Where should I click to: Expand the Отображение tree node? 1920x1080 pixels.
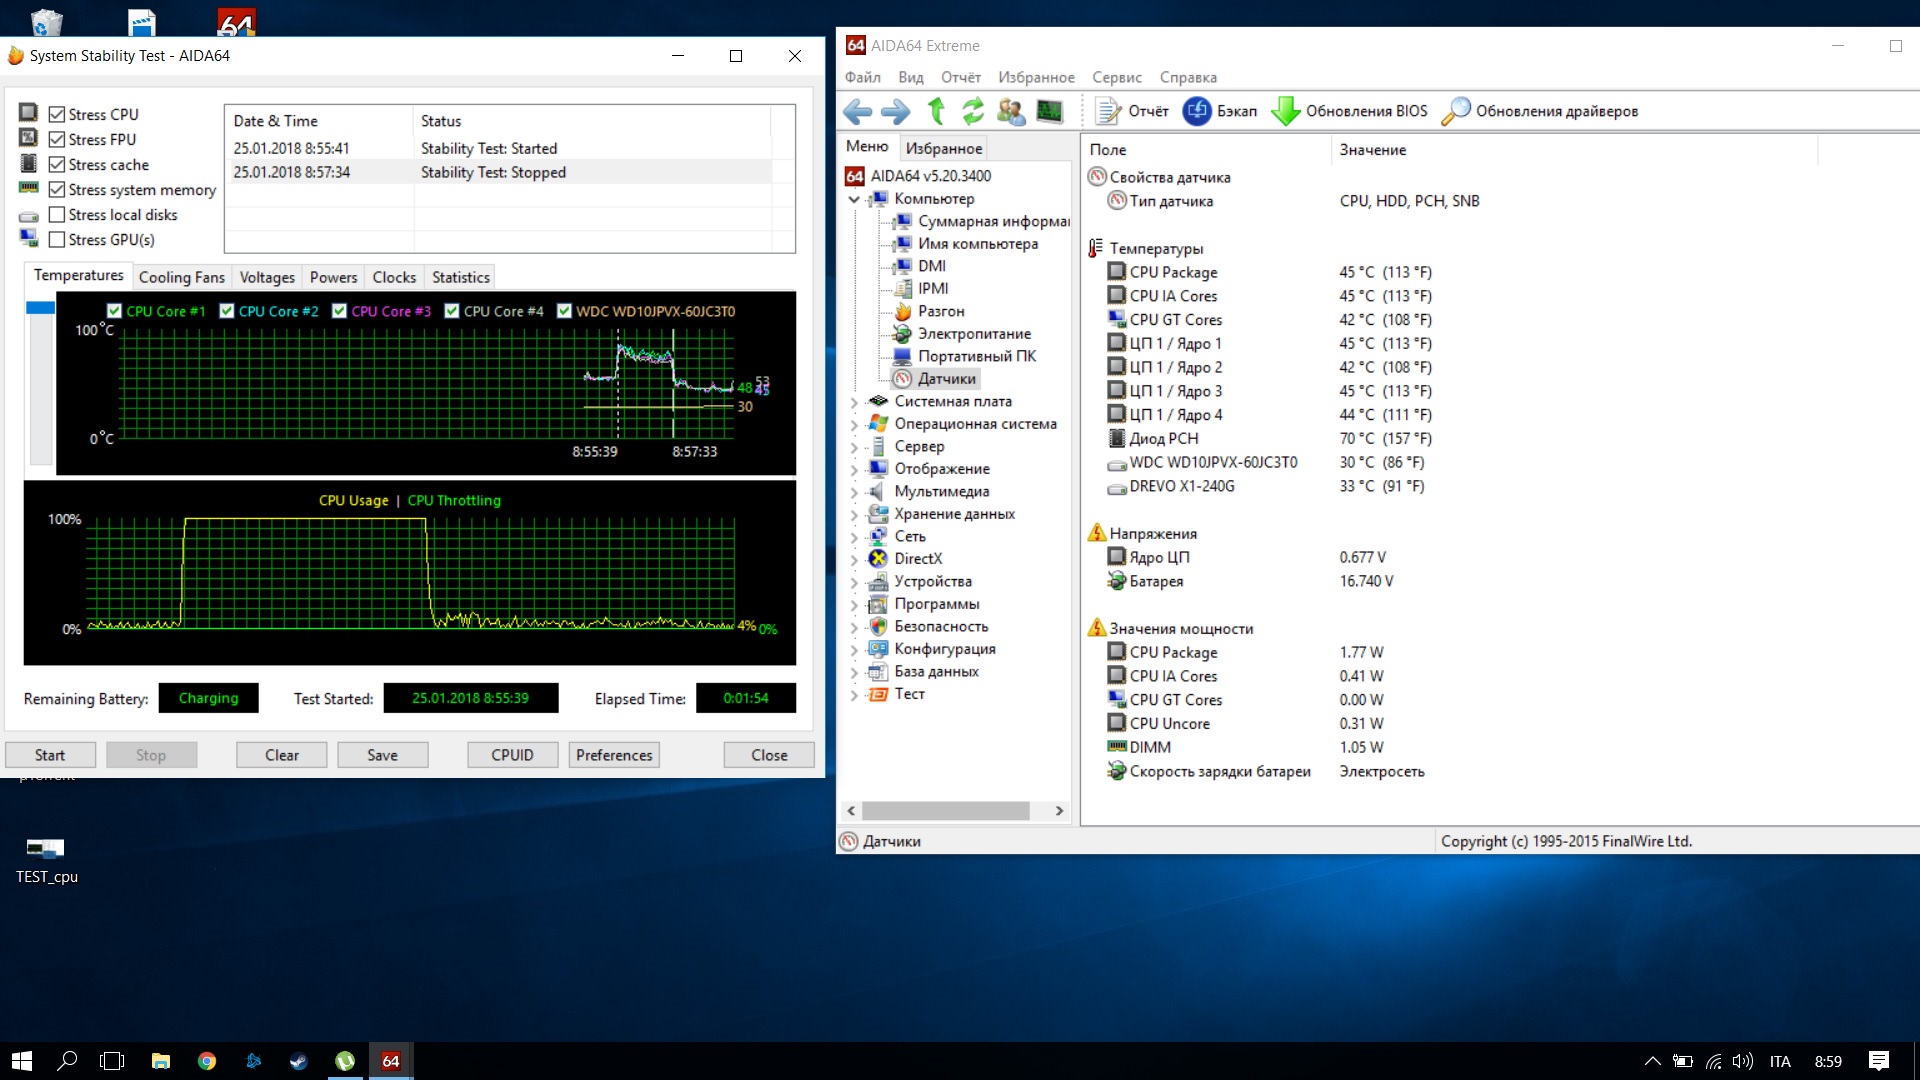click(x=854, y=469)
